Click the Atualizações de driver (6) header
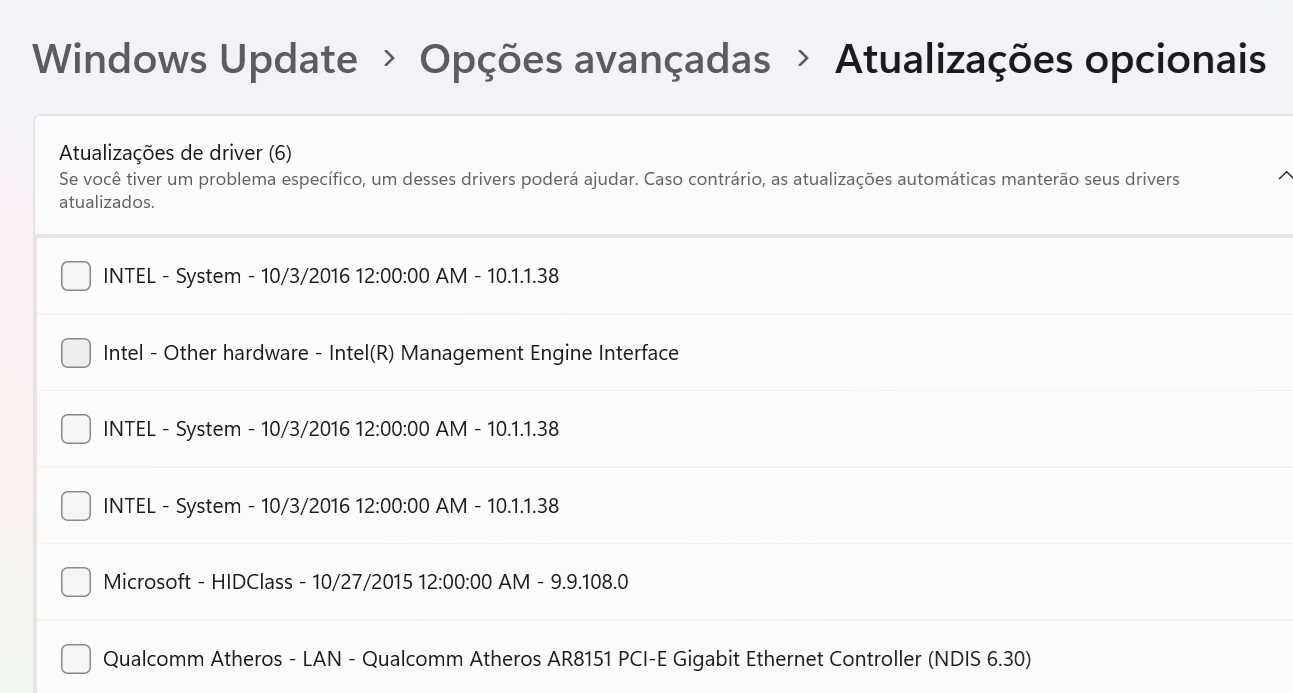This screenshot has height=693, width=1293. click(x=175, y=153)
